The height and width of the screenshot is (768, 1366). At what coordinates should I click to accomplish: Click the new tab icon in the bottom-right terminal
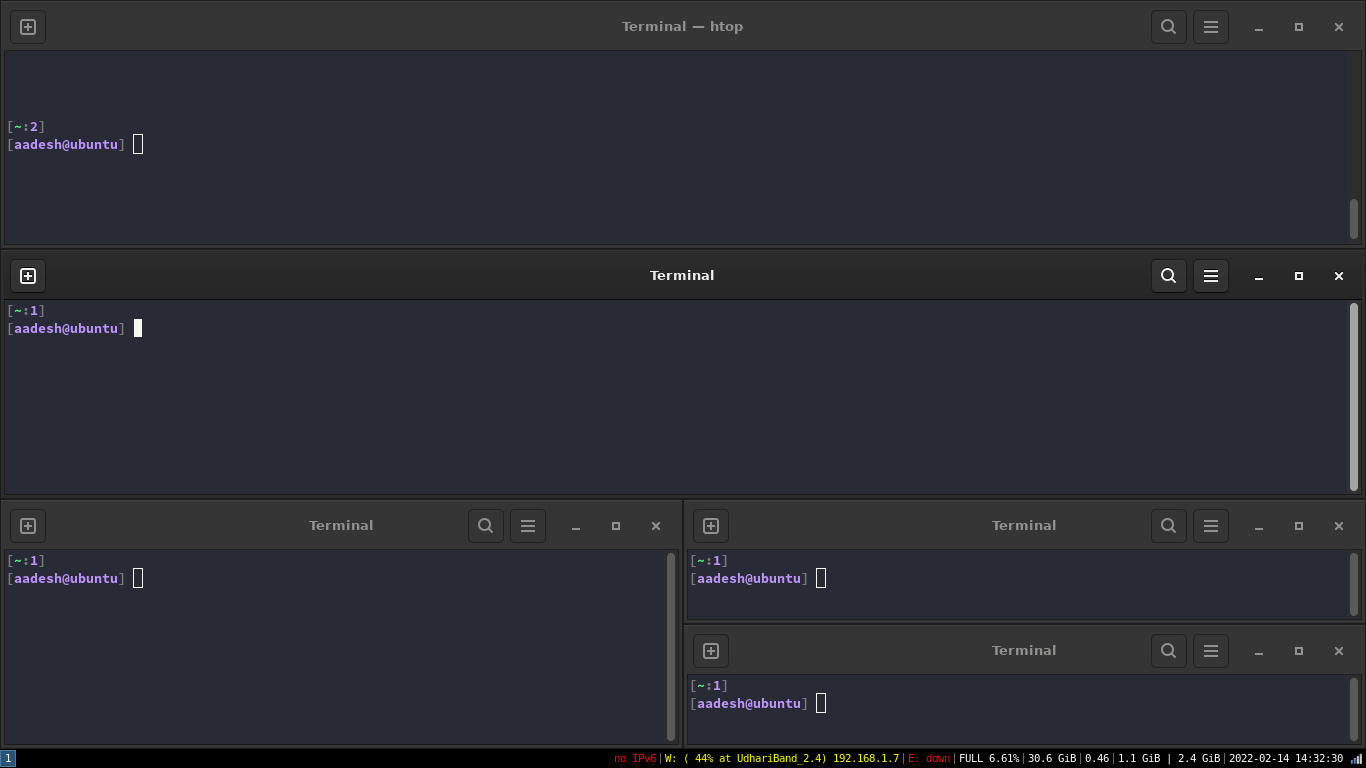coord(711,650)
